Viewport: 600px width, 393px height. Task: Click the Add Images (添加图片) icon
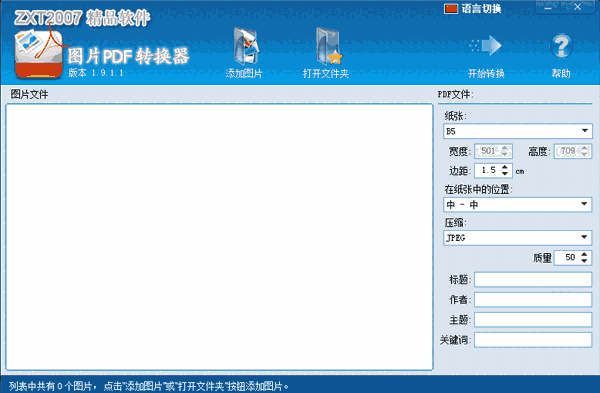[x=246, y=47]
